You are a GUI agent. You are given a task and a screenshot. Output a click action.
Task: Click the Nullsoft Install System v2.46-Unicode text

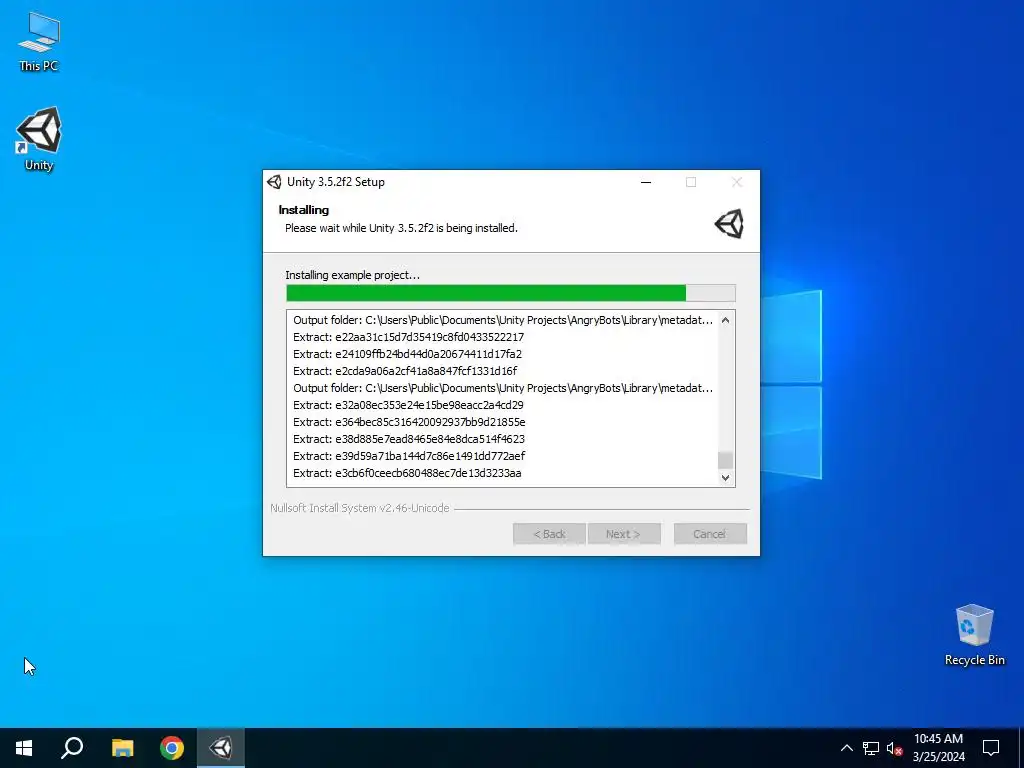[360, 508]
